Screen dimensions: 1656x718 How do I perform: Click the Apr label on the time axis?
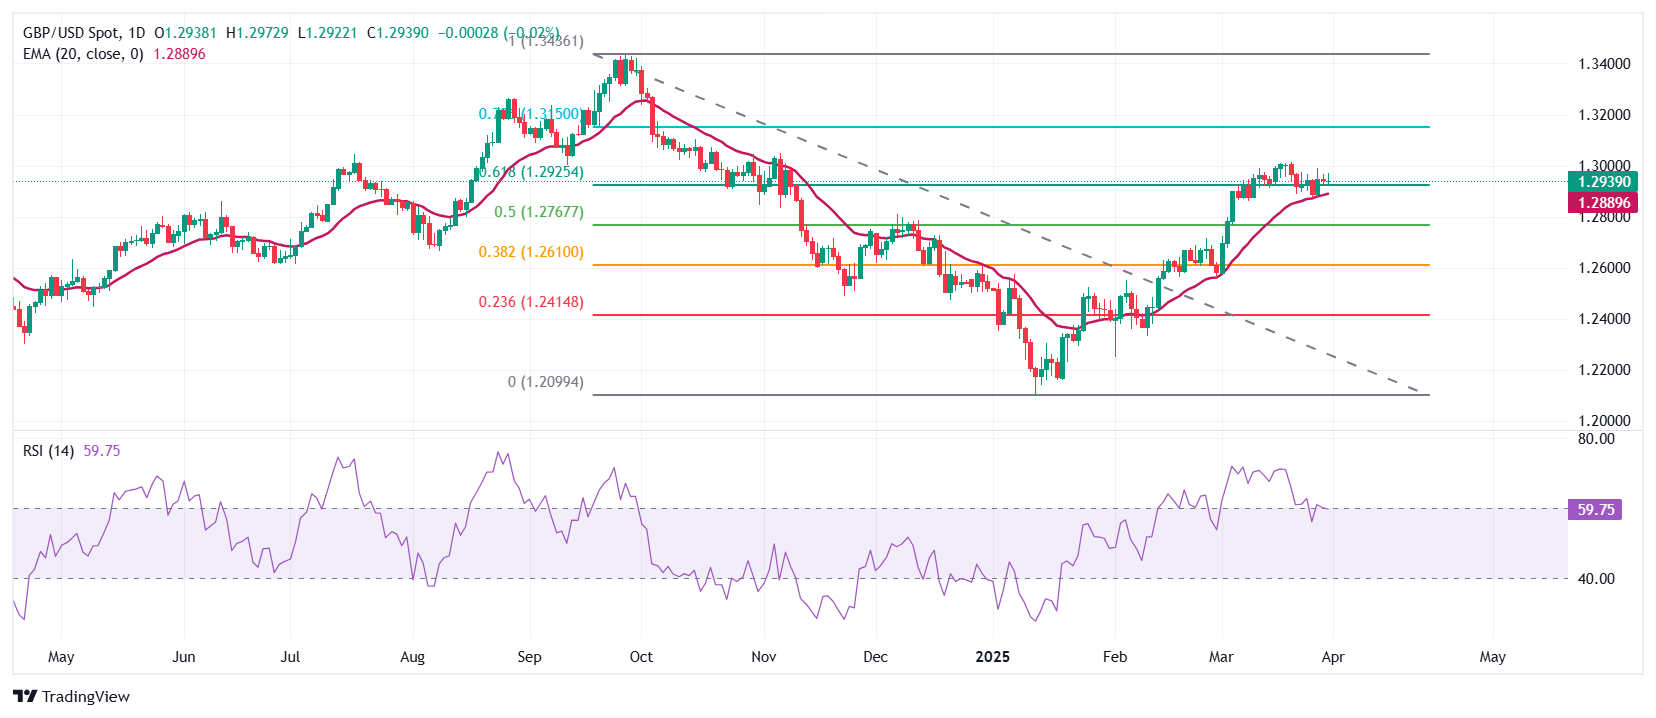1333,657
